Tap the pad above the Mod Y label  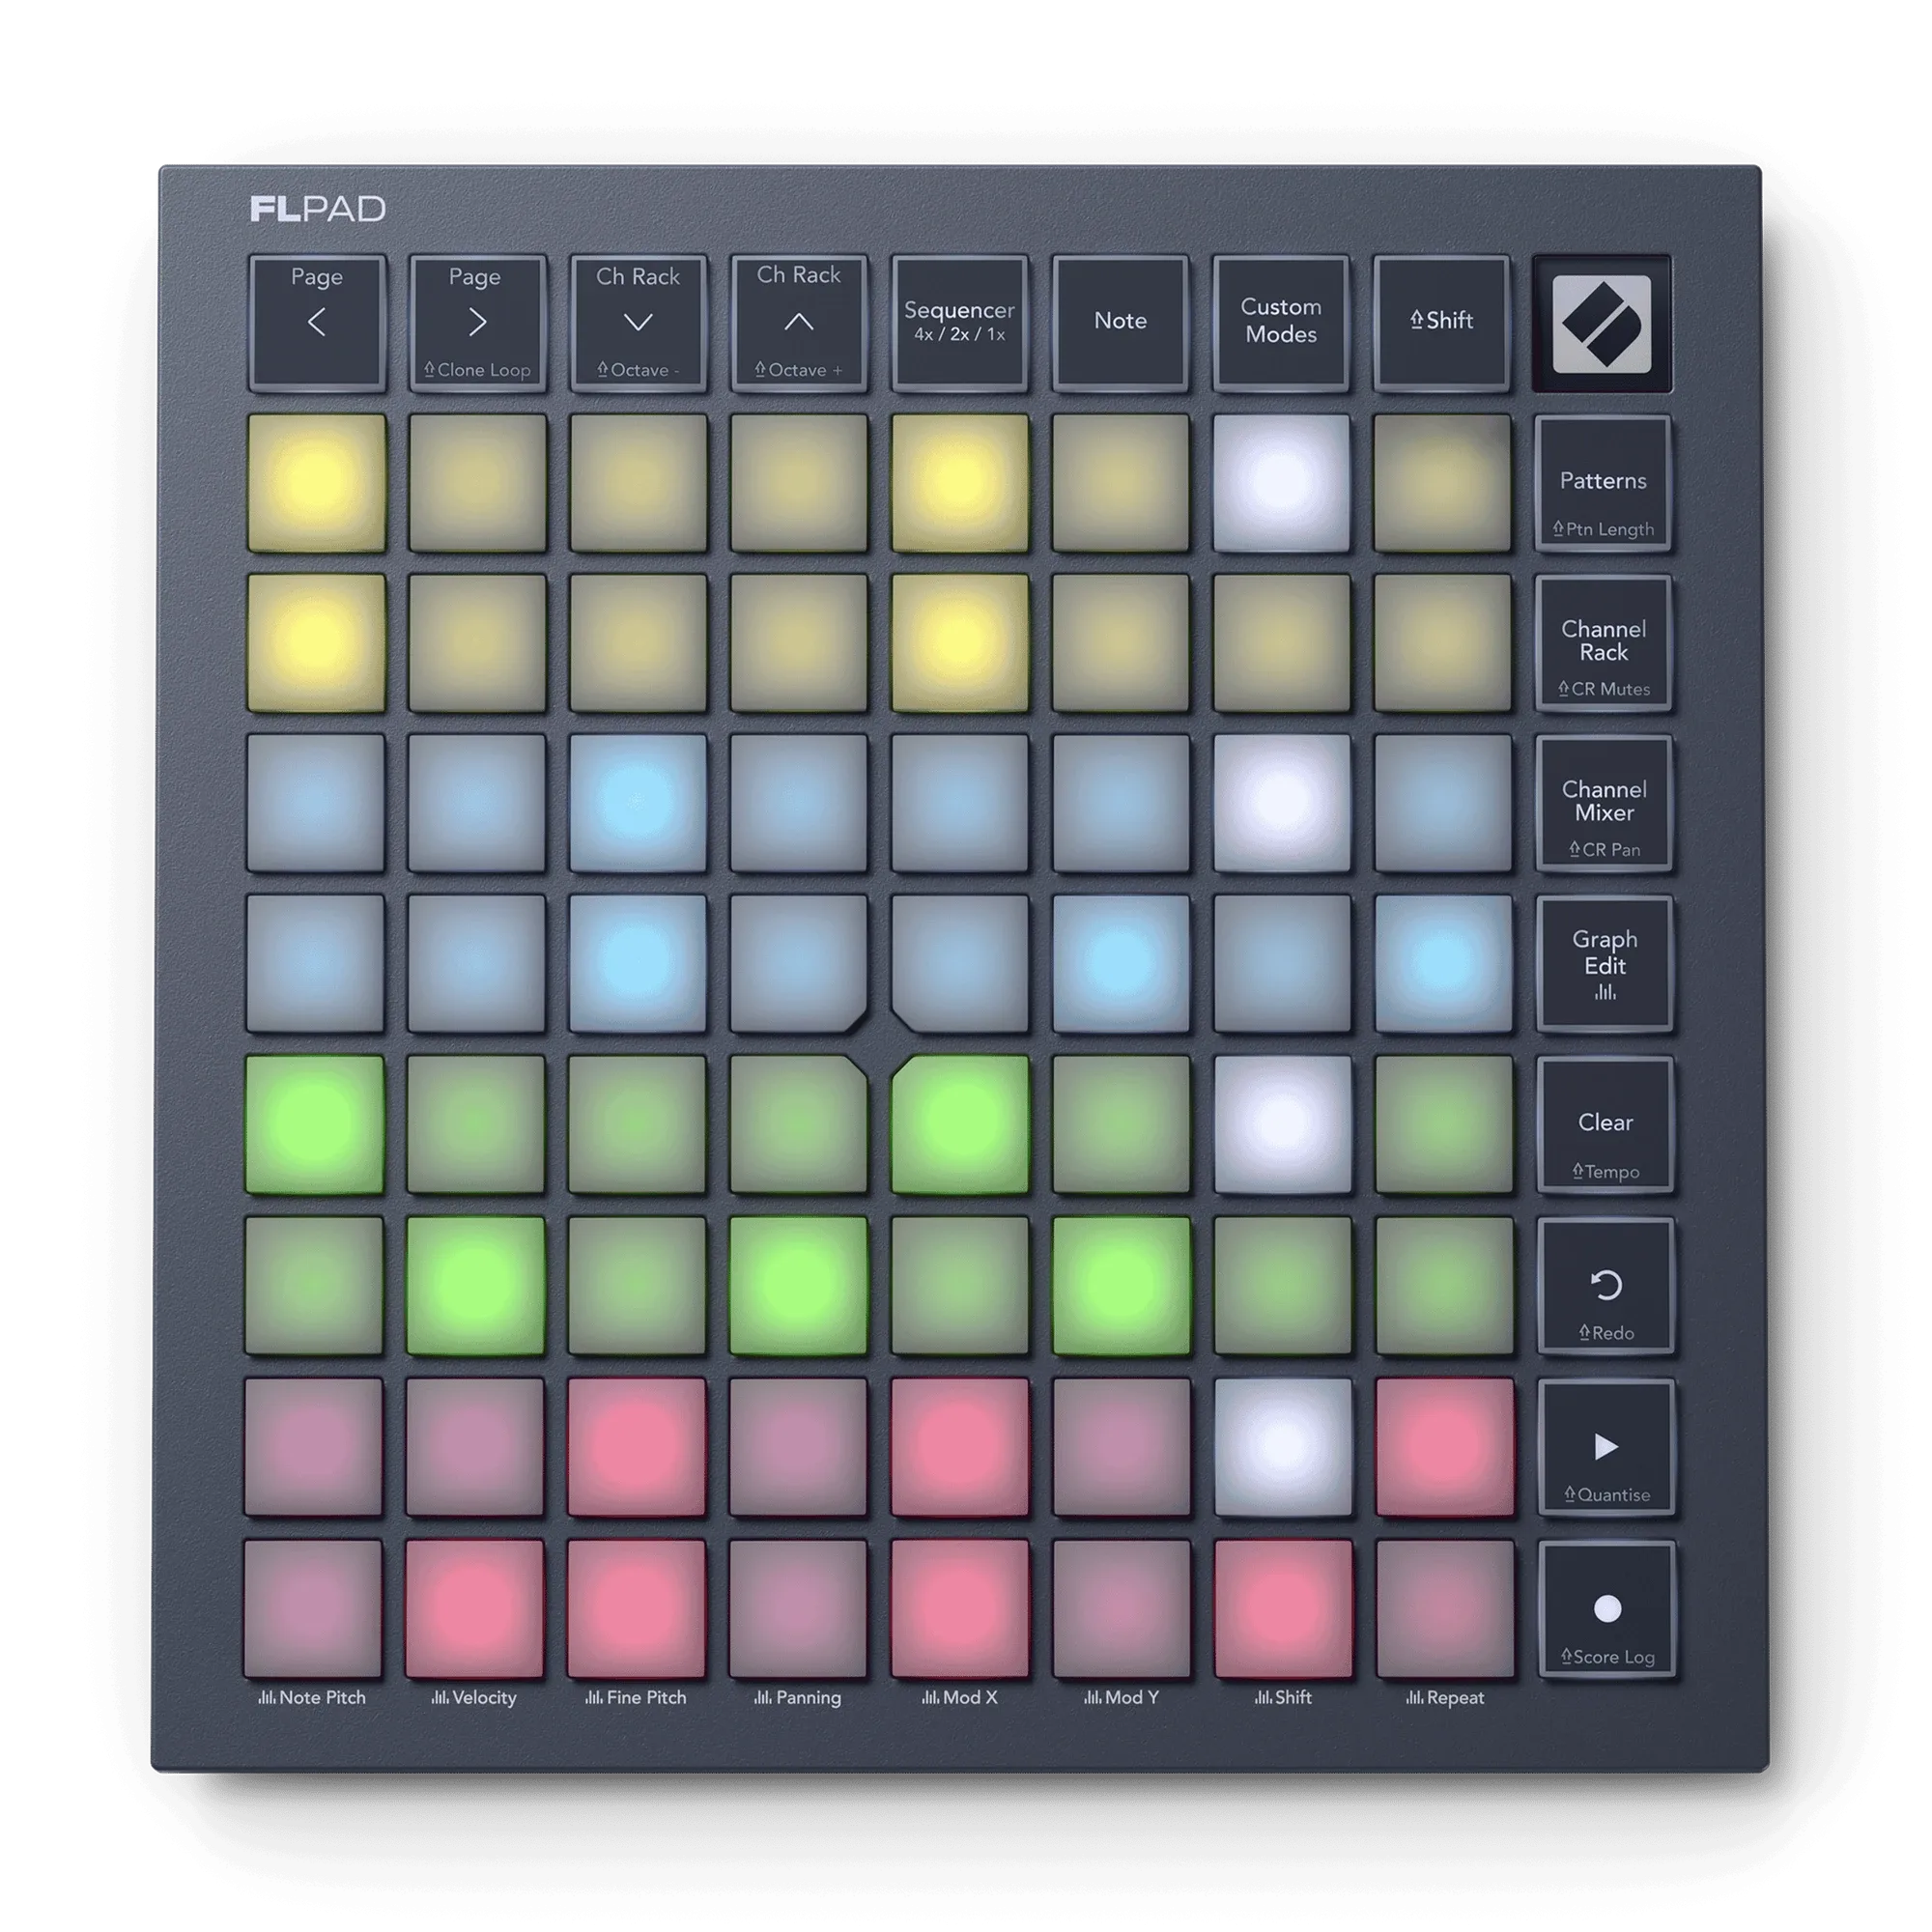[1122, 1609]
